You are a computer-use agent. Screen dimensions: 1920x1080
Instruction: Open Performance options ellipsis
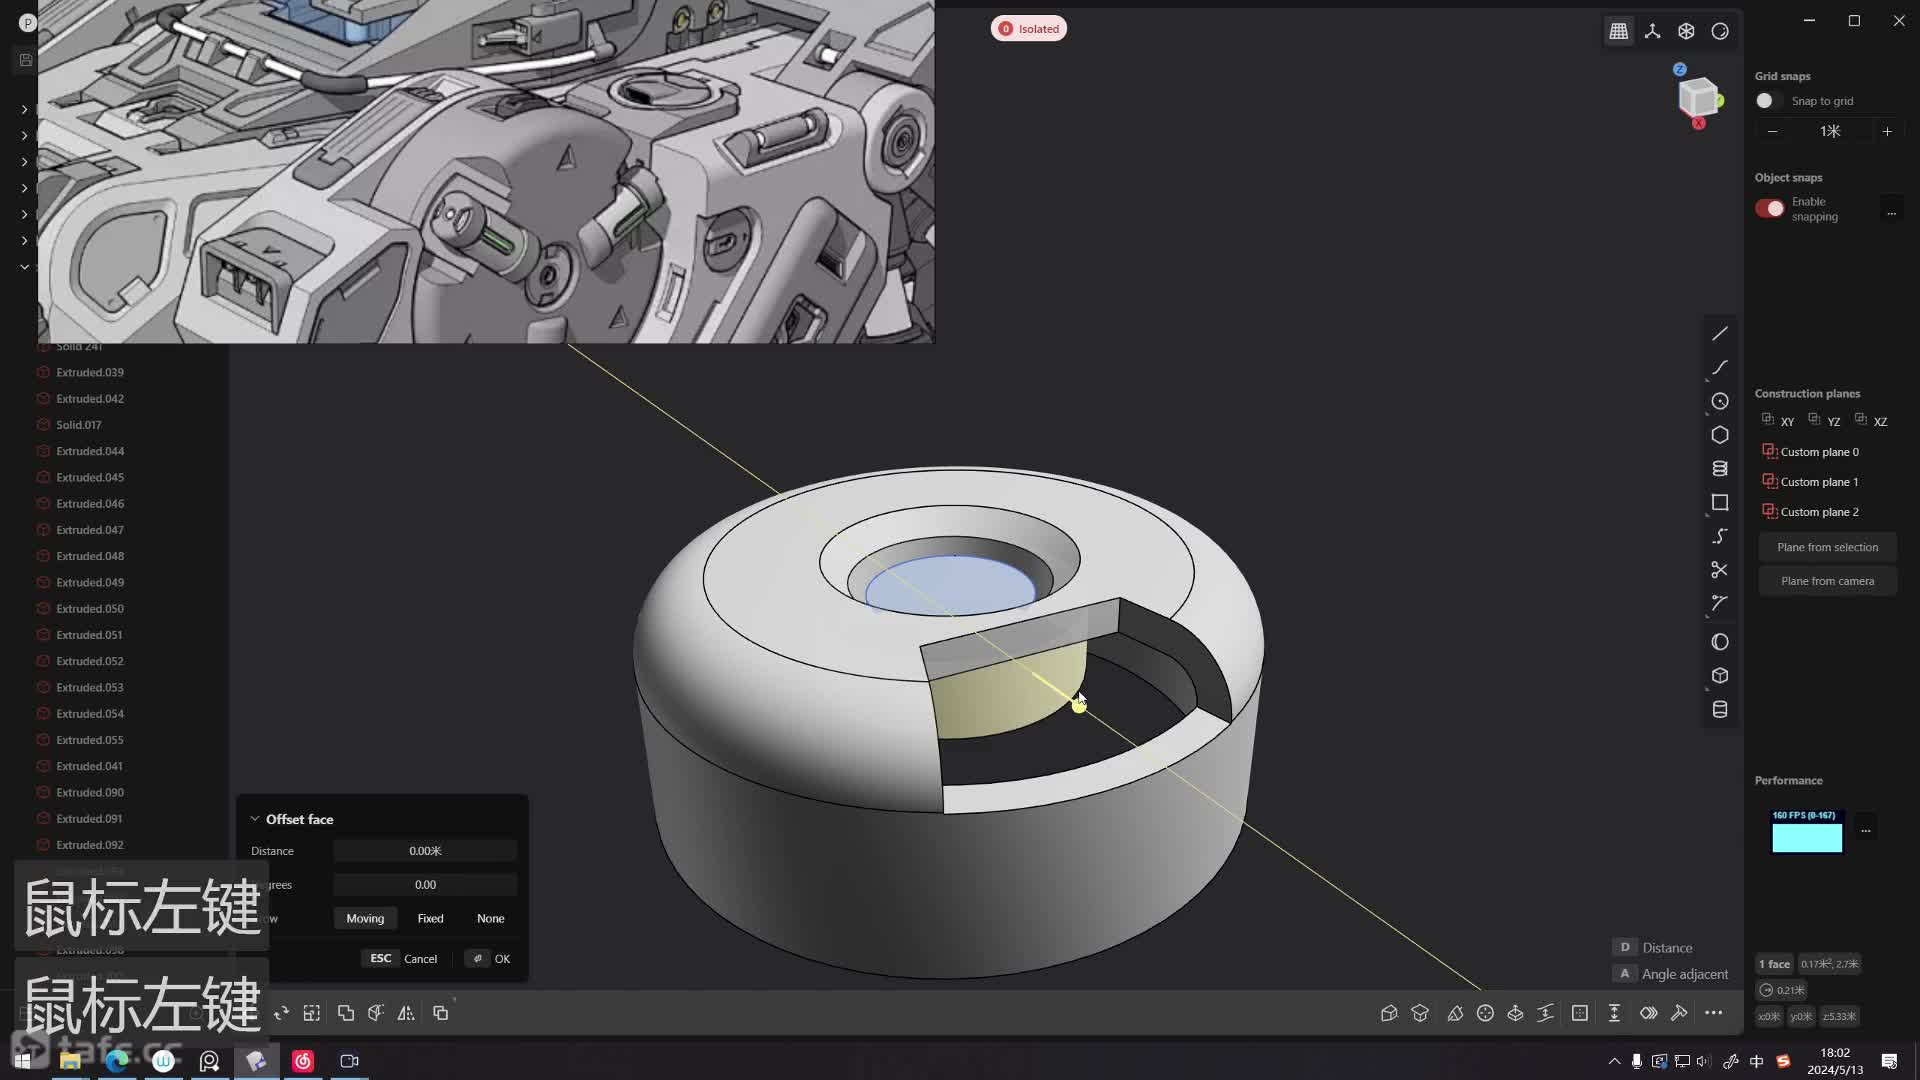click(1865, 830)
